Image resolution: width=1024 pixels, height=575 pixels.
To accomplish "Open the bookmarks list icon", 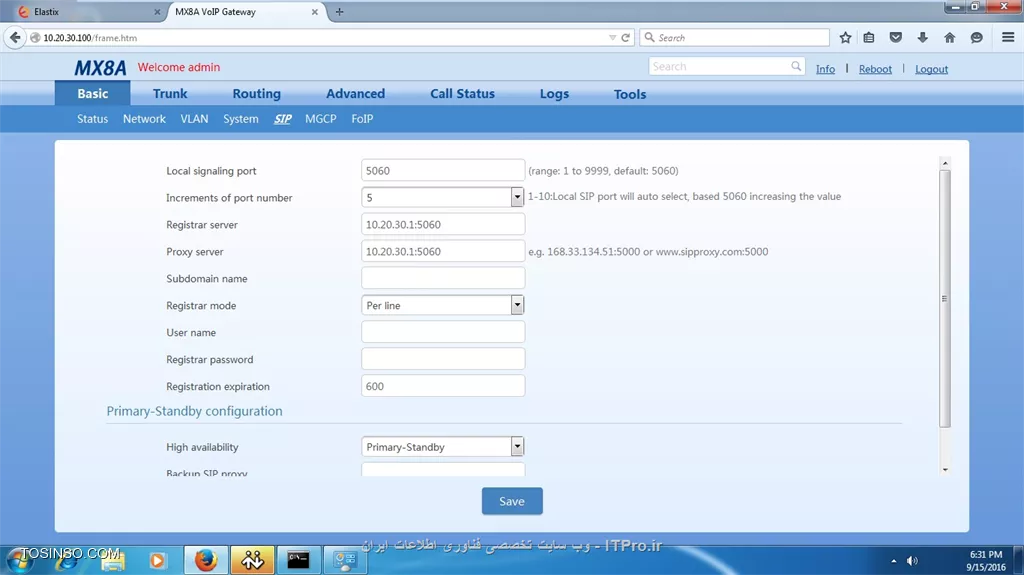I will coord(869,37).
